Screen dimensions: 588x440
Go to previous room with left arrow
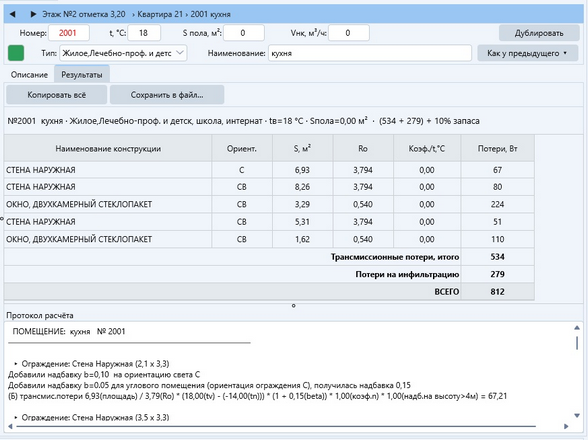coord(12,14)
